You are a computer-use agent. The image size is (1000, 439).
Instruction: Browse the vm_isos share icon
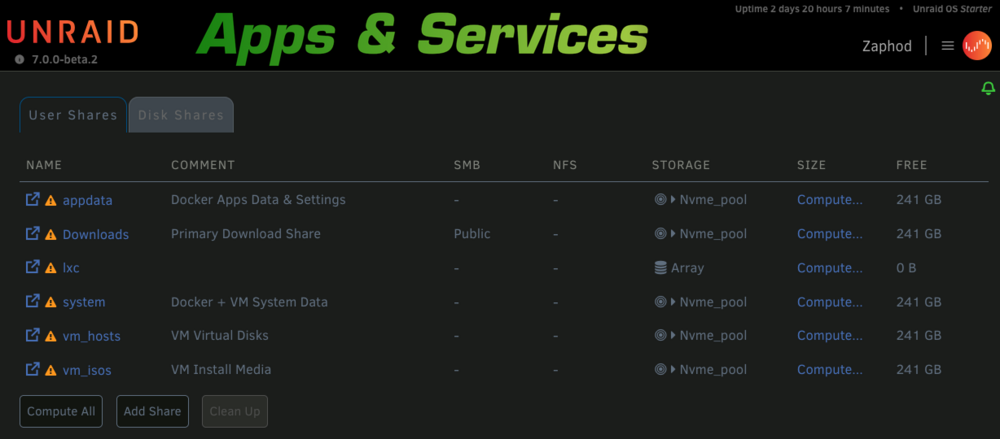tap(32, 369)
